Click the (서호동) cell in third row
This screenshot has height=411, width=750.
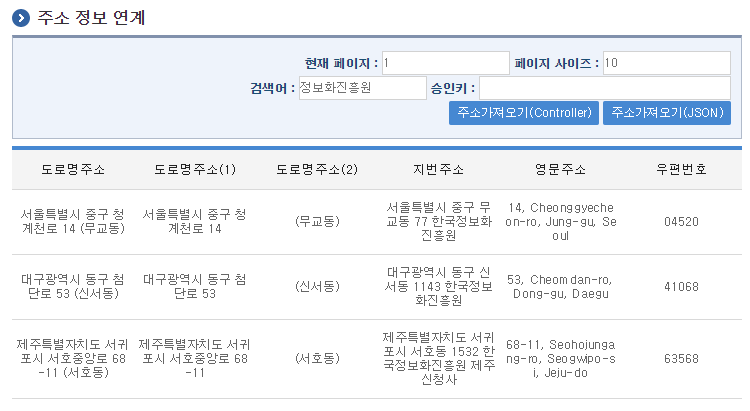pyautogui.click(x=317, y=358)
